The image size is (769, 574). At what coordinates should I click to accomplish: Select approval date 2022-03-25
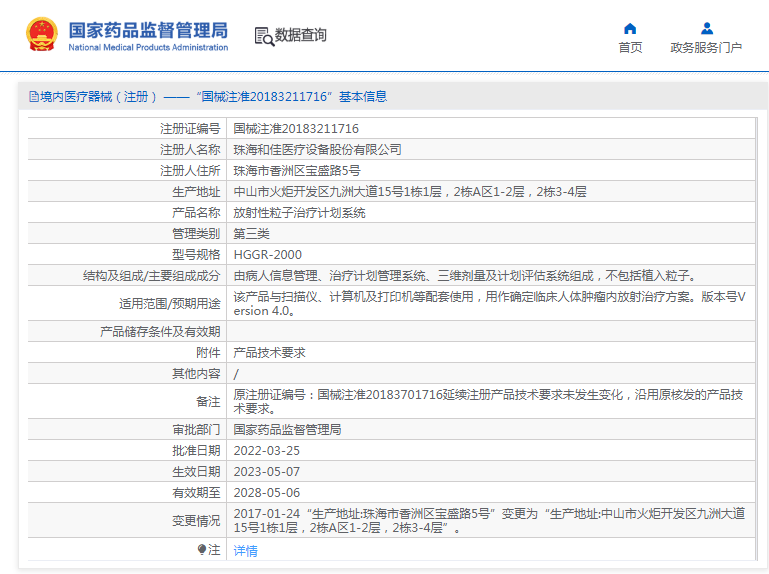pyautogui.click(x=267, y=451)
